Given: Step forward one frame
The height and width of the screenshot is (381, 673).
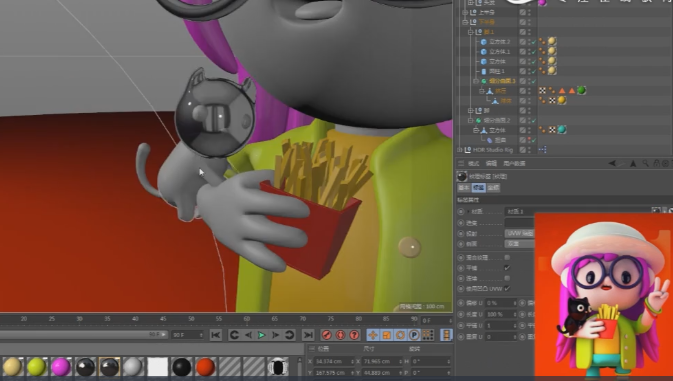Looking at the screenshot, I should click(276, 335).
